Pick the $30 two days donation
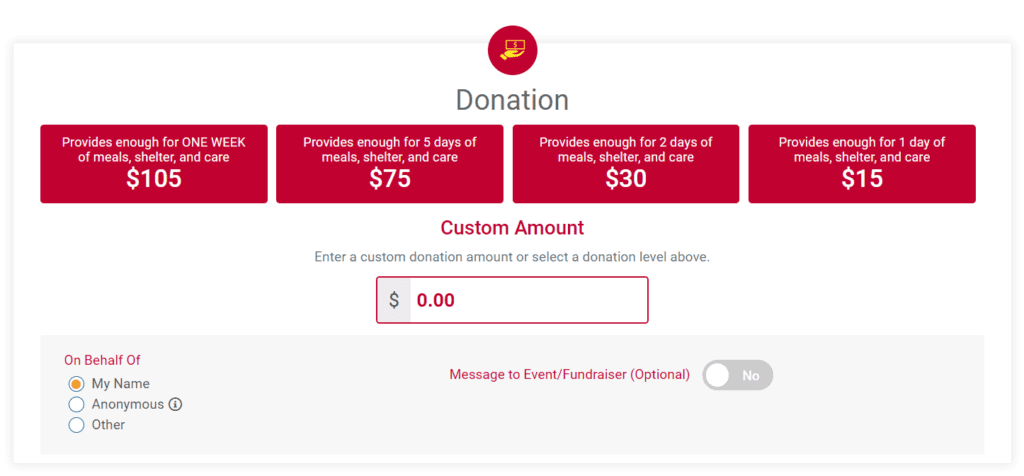This screenshot has height=476, width=1024. click(x=626, y=164)
